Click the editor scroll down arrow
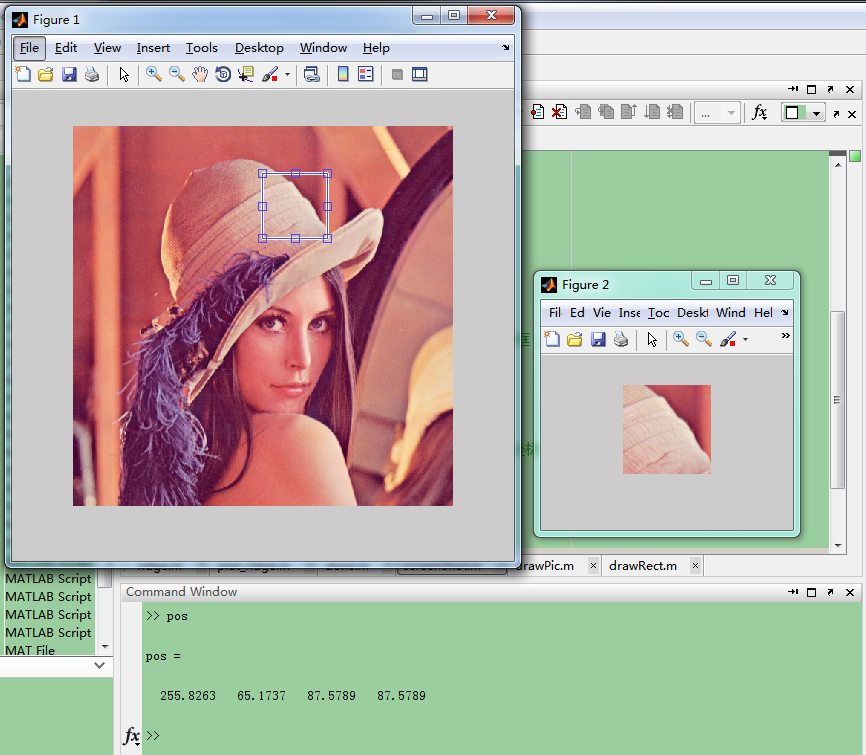The image size is (866, 755). (x=838, y=546)
